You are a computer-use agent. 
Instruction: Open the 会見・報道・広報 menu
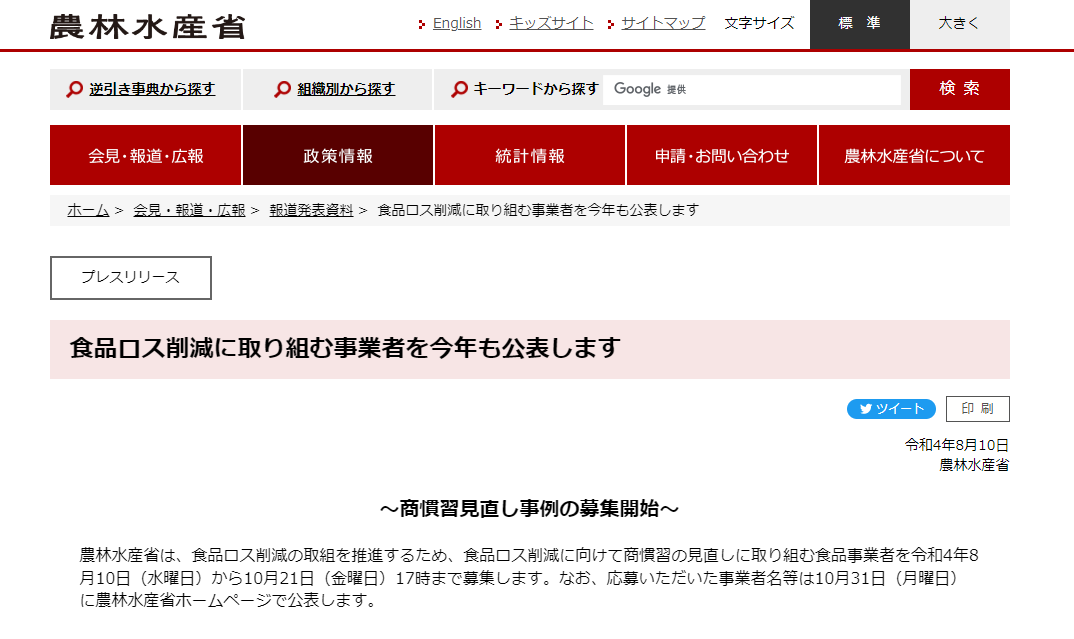pos(146,155)
